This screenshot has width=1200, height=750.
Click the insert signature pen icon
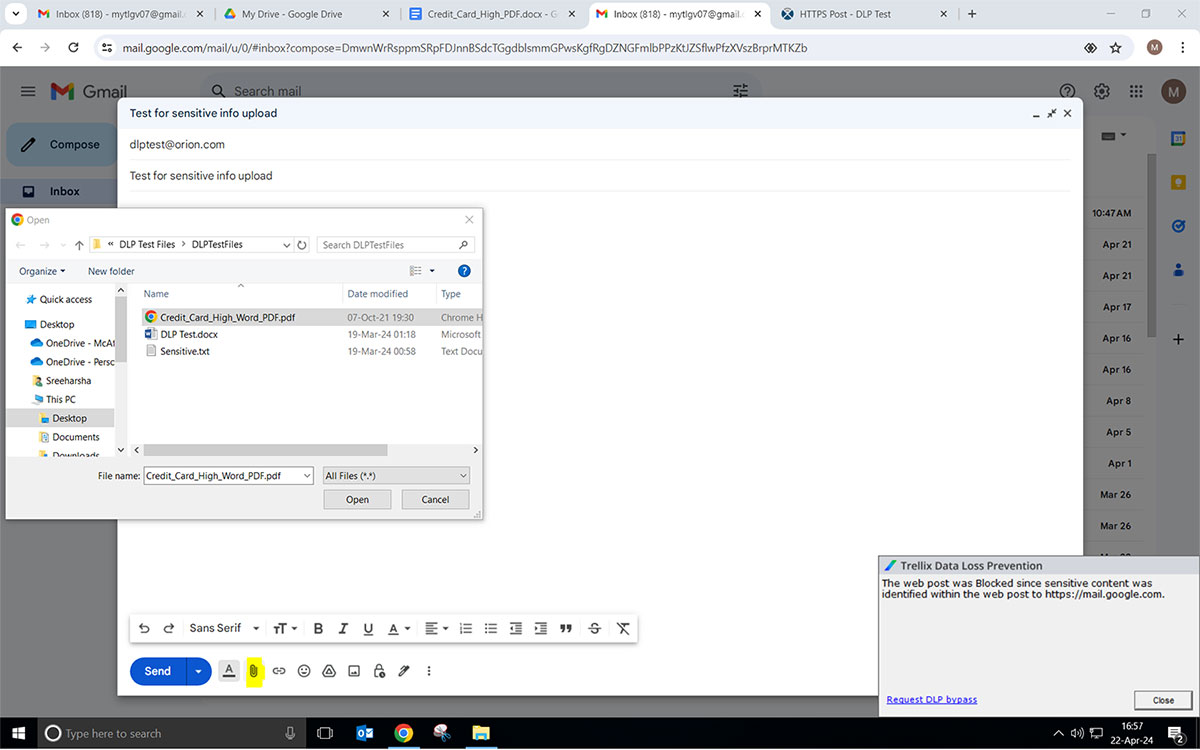click(404, 671)
